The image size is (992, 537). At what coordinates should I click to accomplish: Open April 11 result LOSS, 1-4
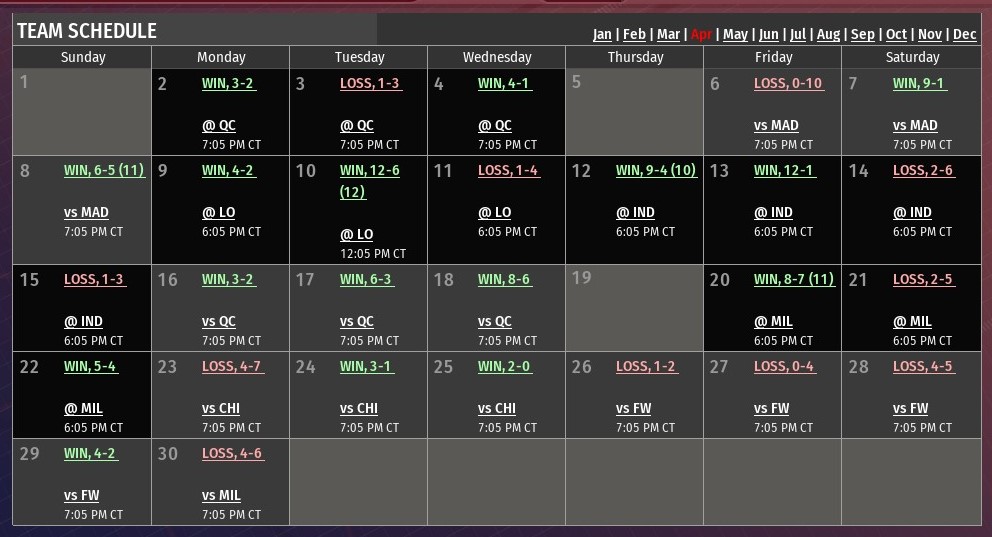point(509,170)
